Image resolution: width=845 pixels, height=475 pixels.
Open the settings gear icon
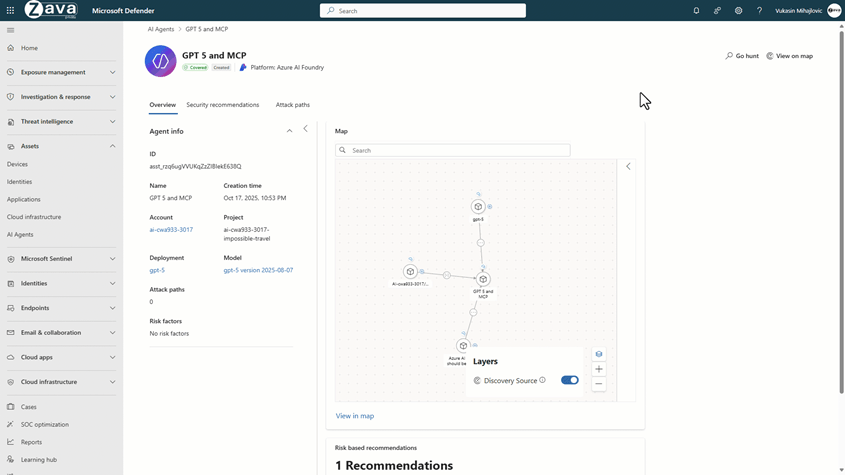click(x=738, y=11)
